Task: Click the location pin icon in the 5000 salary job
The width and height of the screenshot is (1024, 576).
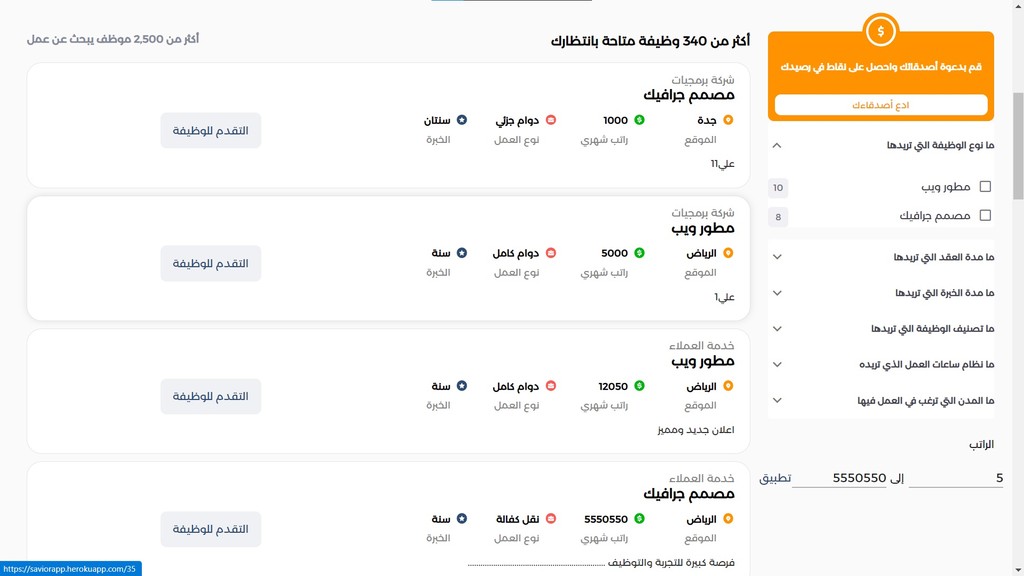Action: point(728,253)
